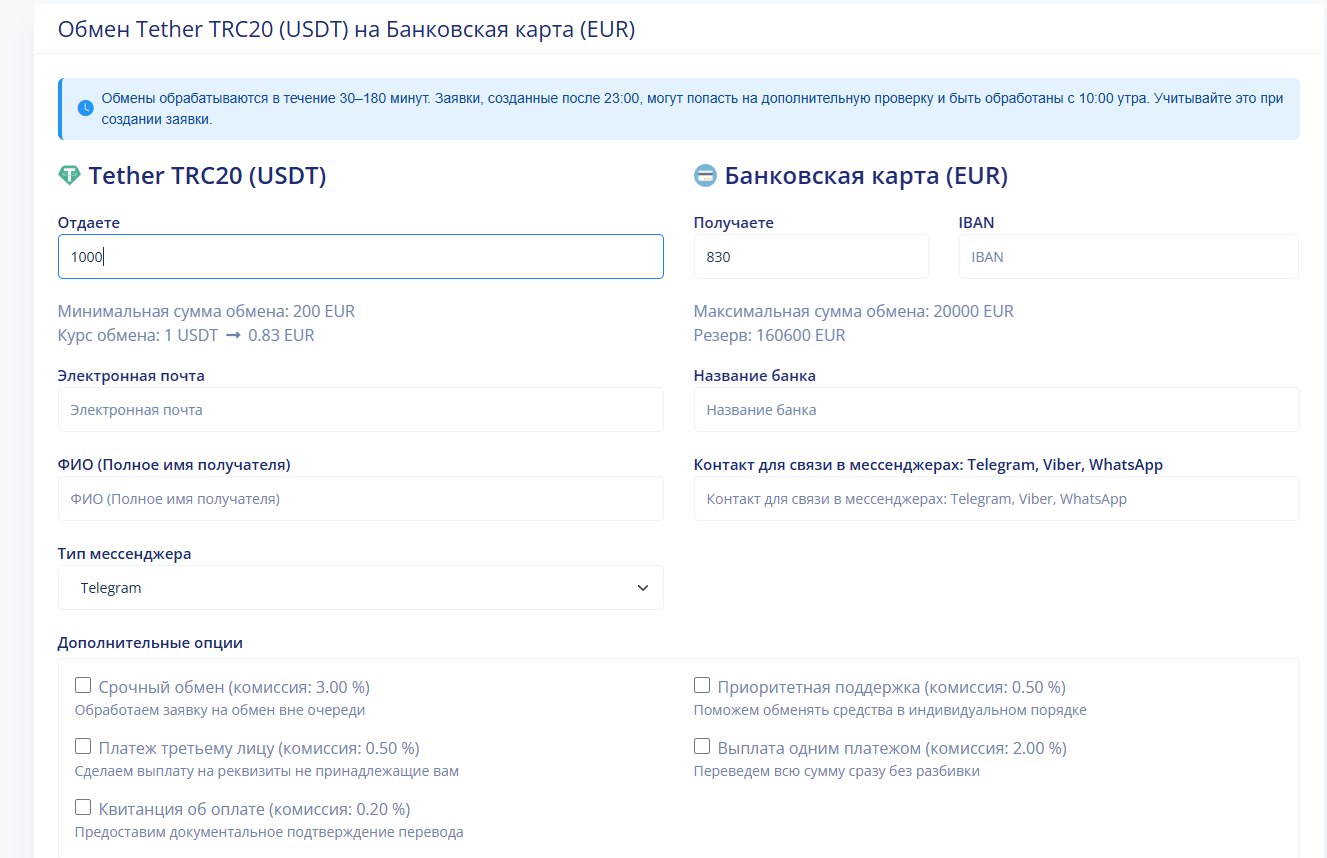The height and width of the screenshot is (858, 1327).
Task: Click the Название банка input field
Action: (x=996, y=410)
